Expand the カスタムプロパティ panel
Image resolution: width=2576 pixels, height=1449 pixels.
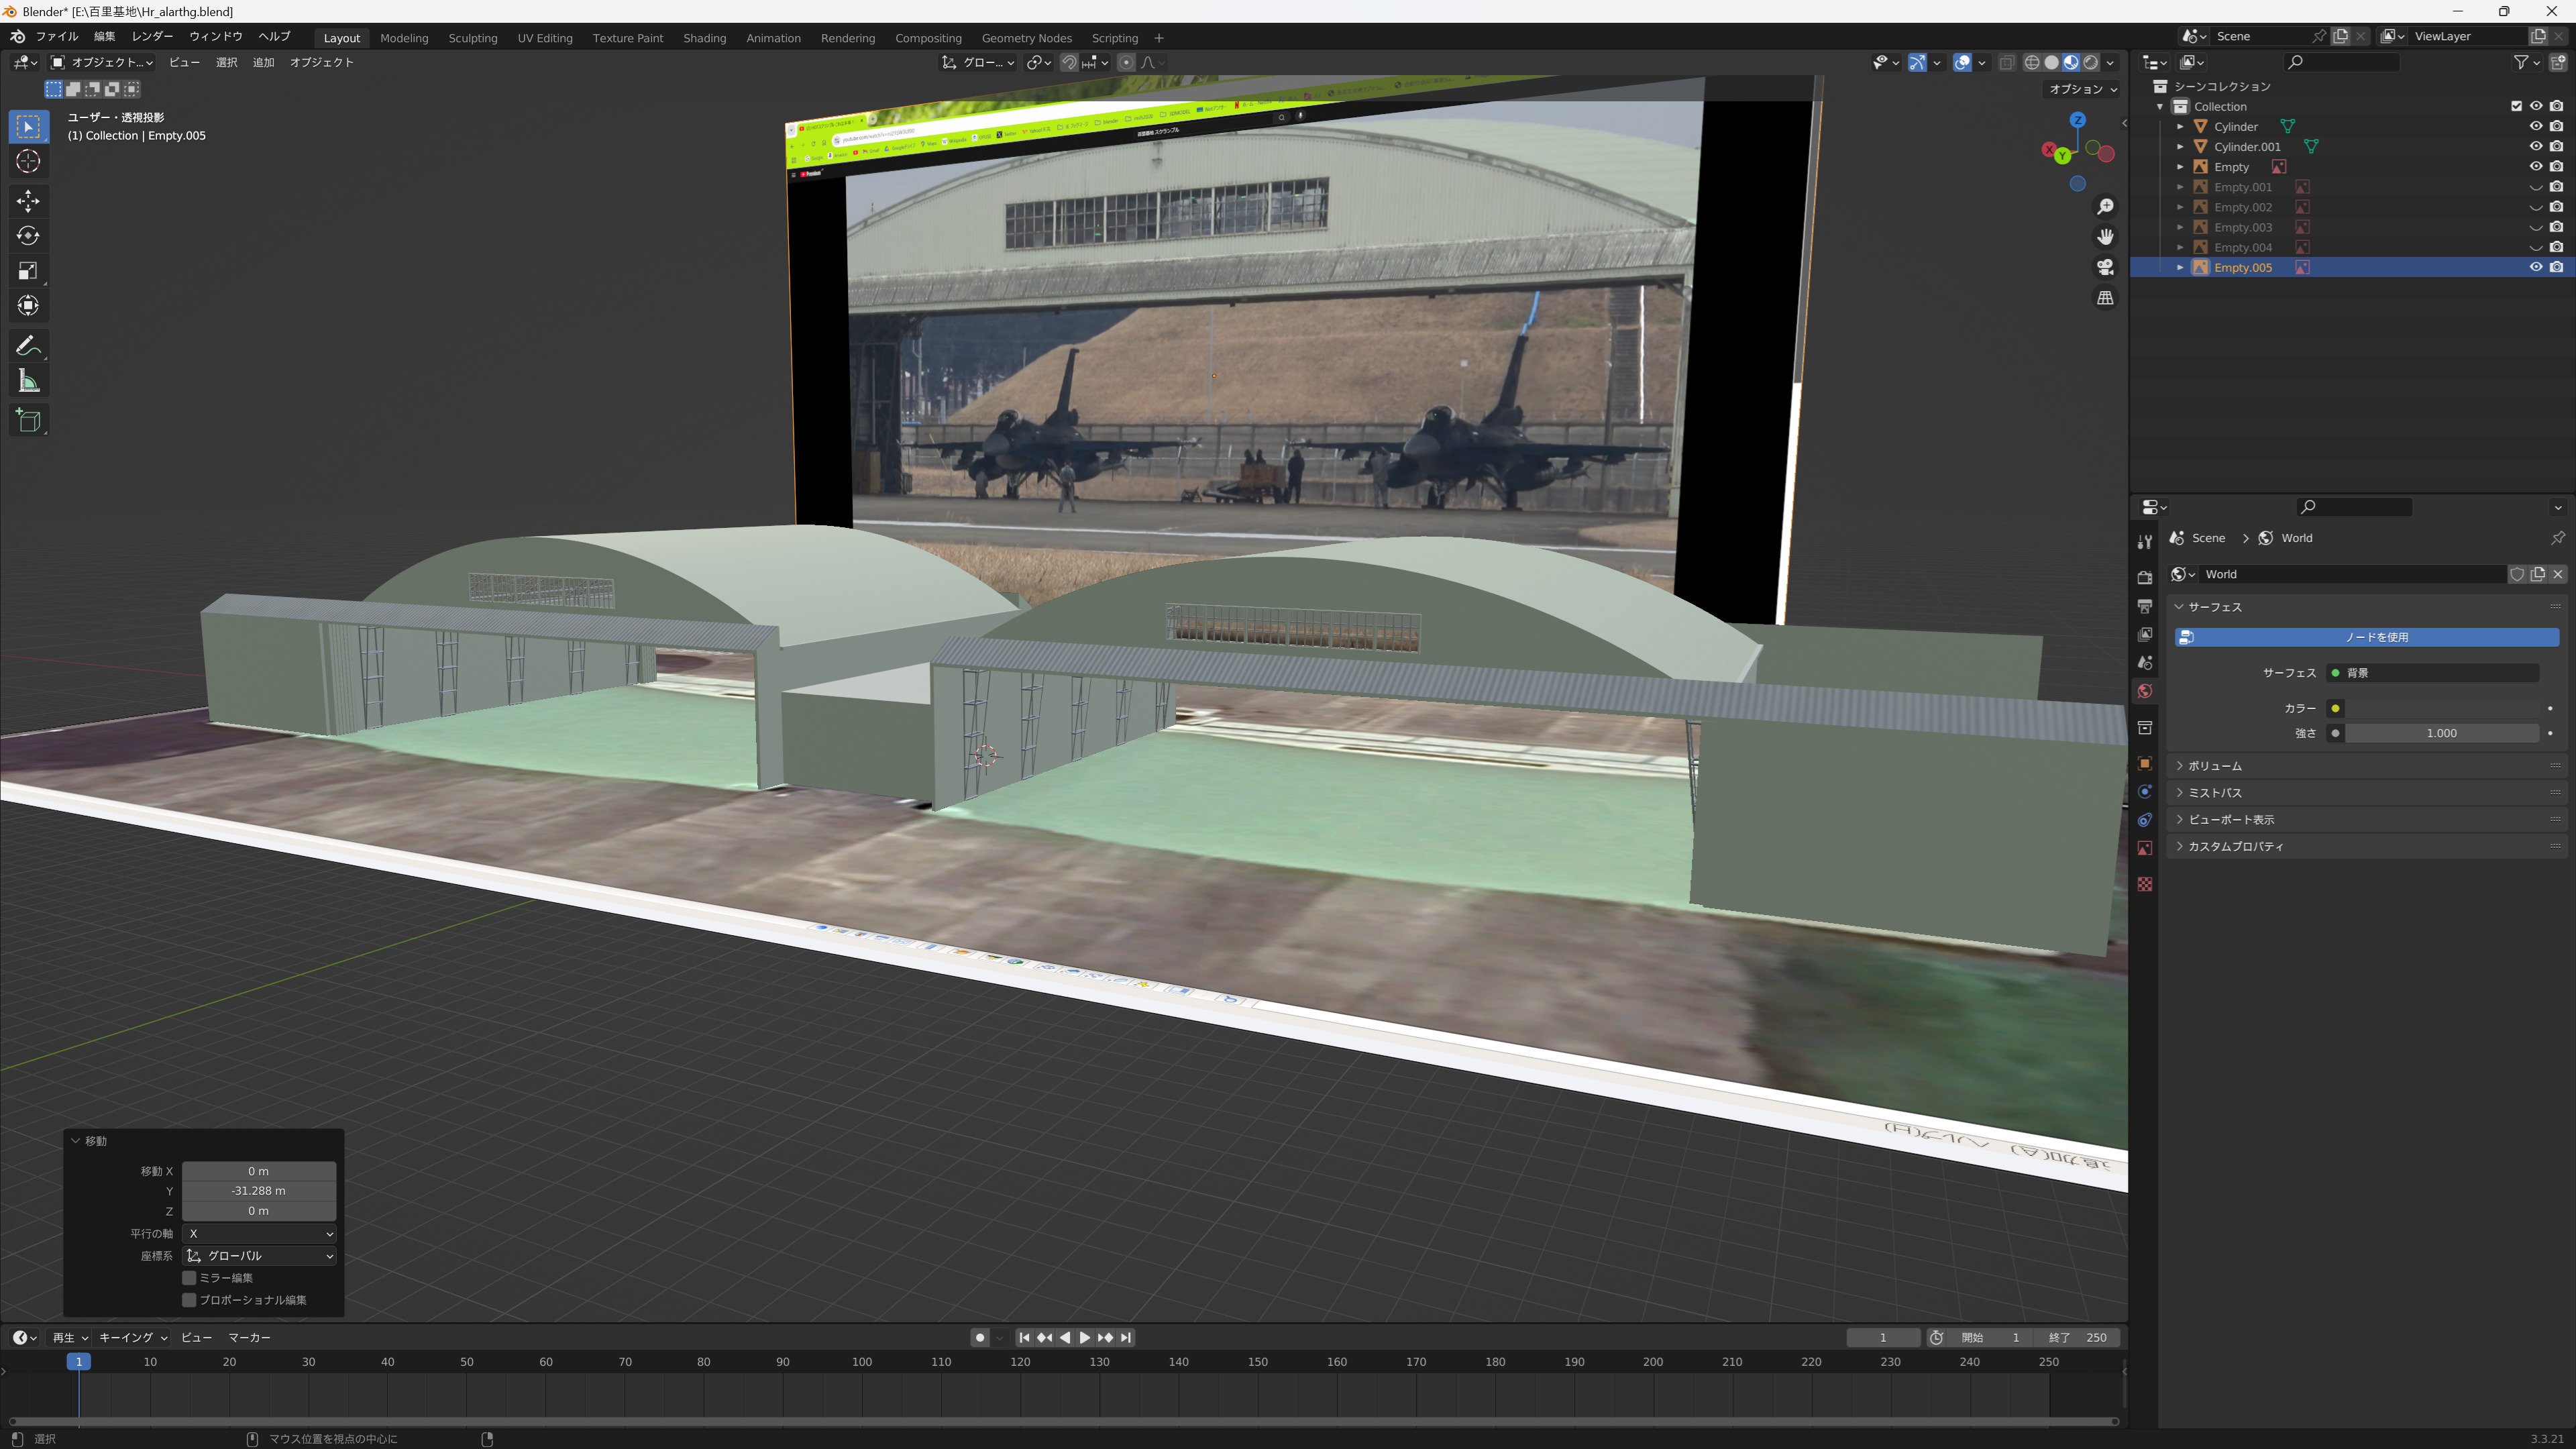[x=2365, y=847]
